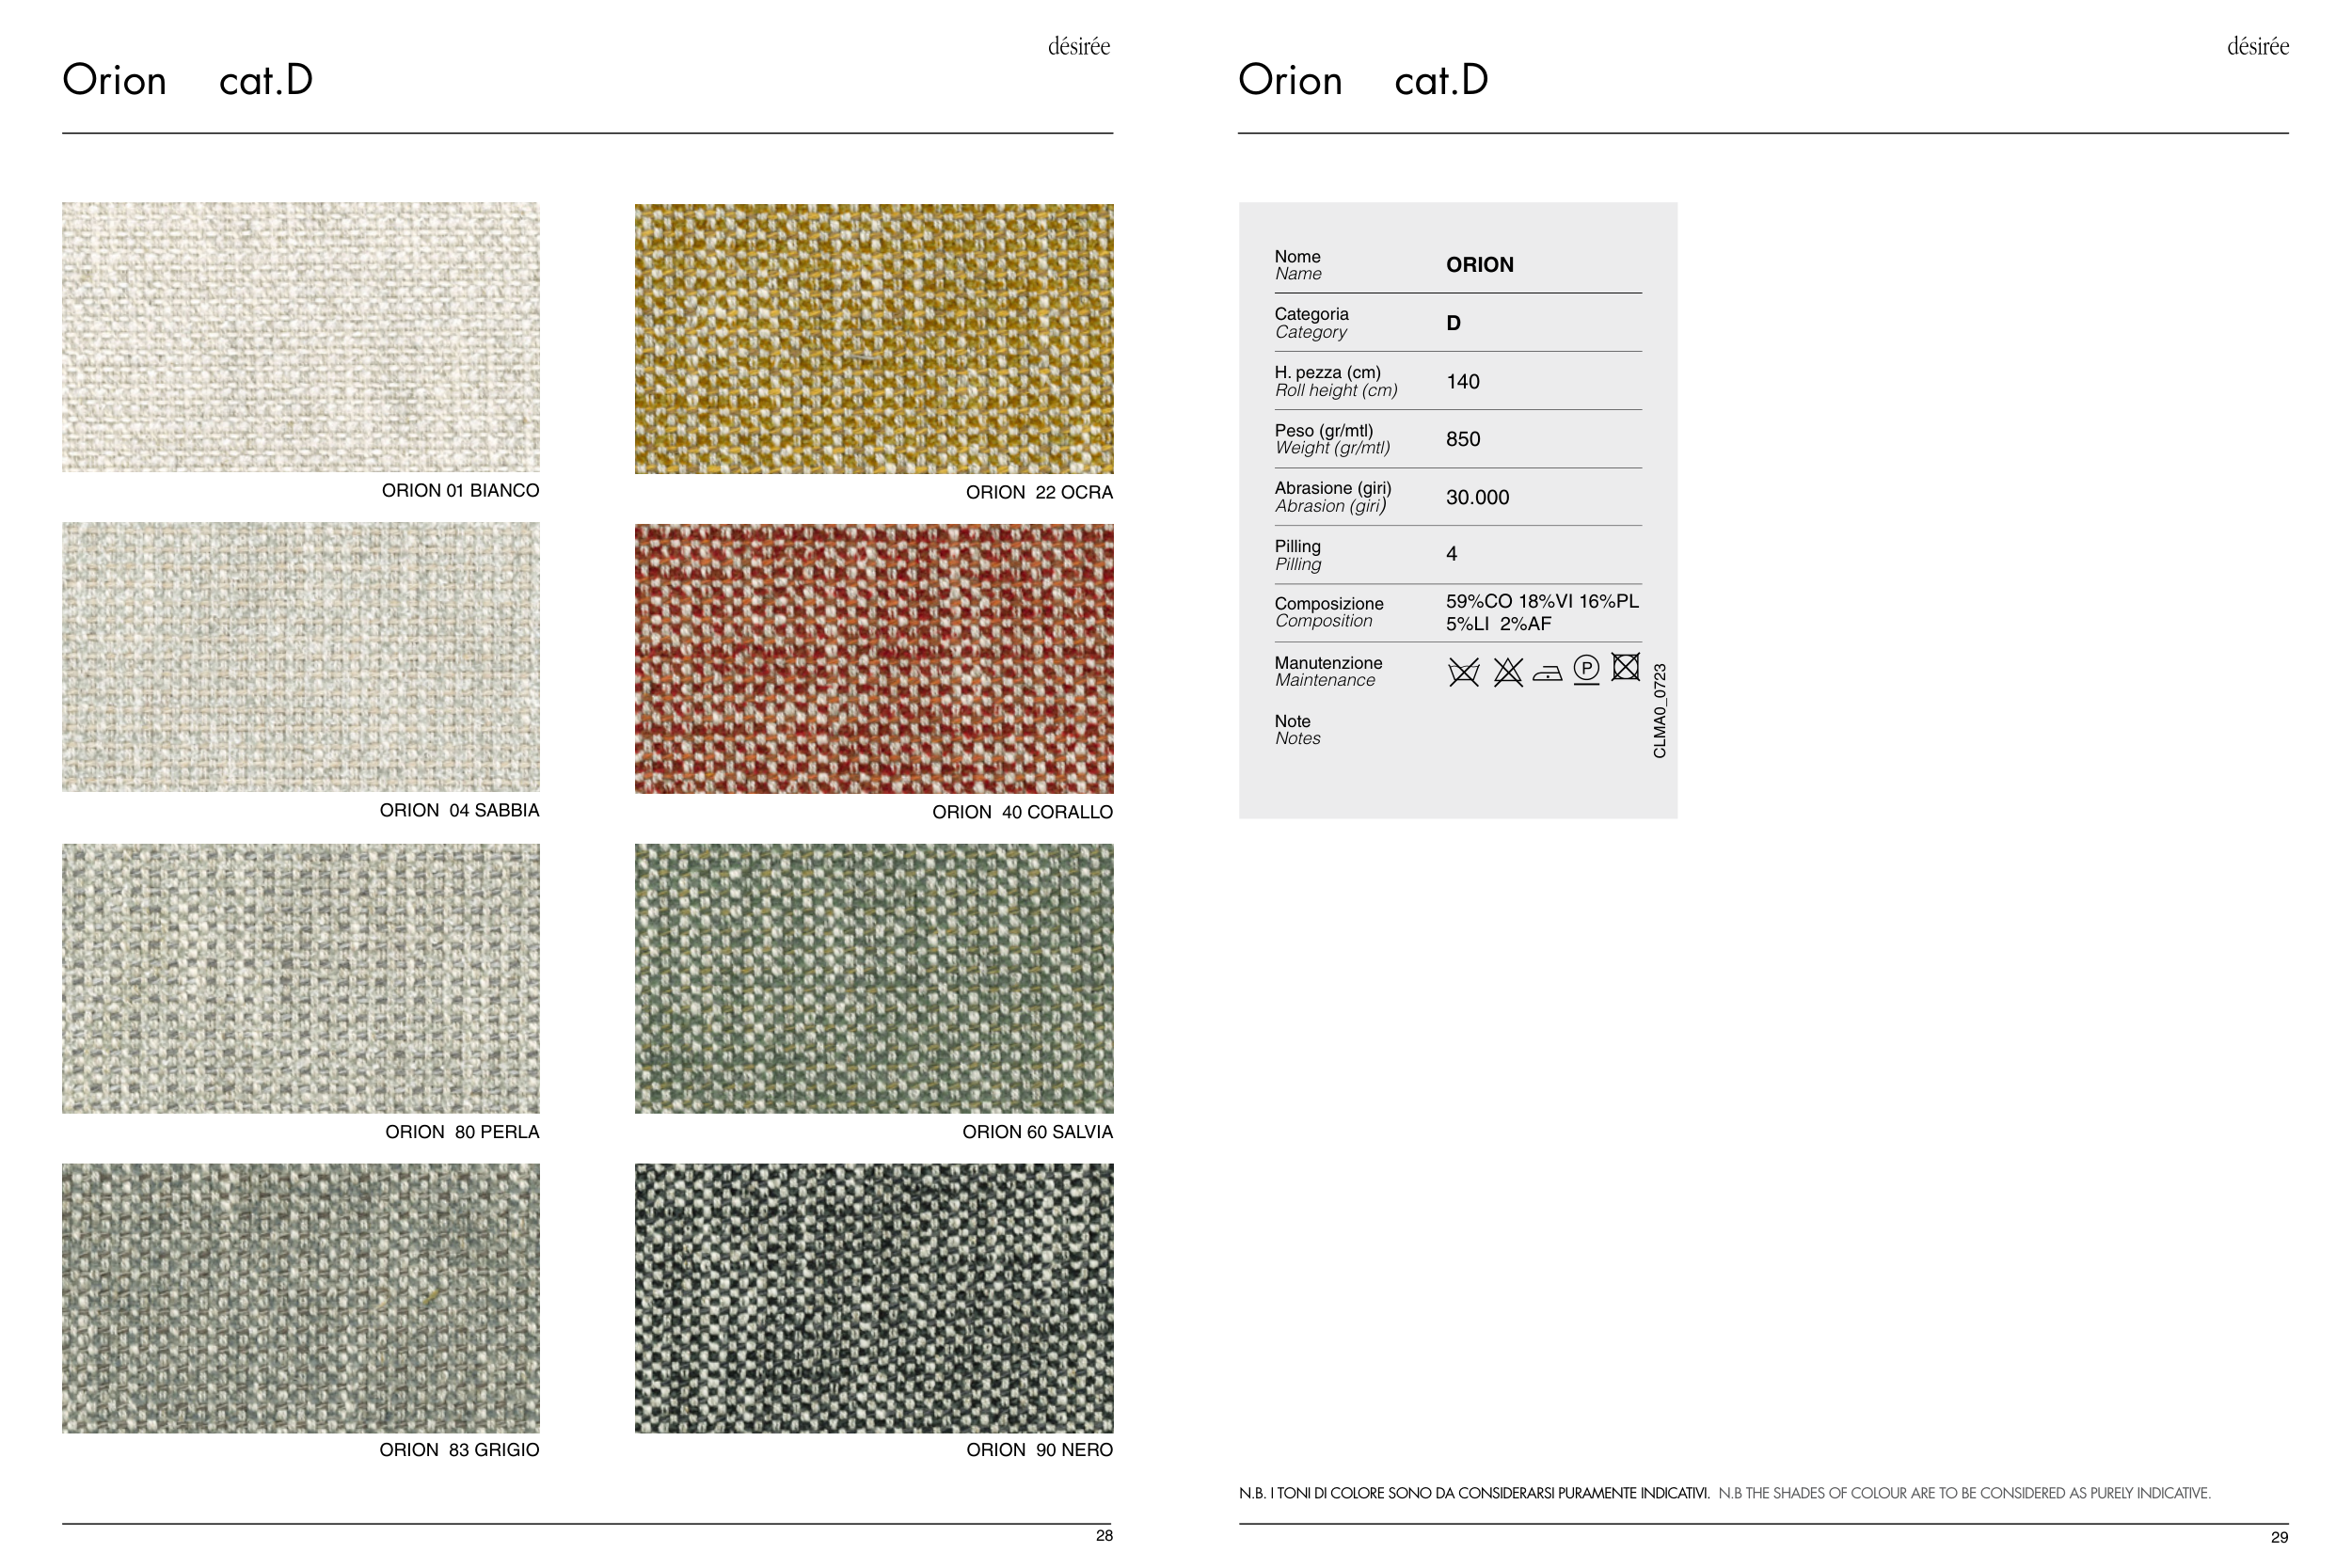The width and height of the screenshot is (2352, 1568).
Task: Click the do-not-tumble-dry symbol
Action: [1625, 666]
